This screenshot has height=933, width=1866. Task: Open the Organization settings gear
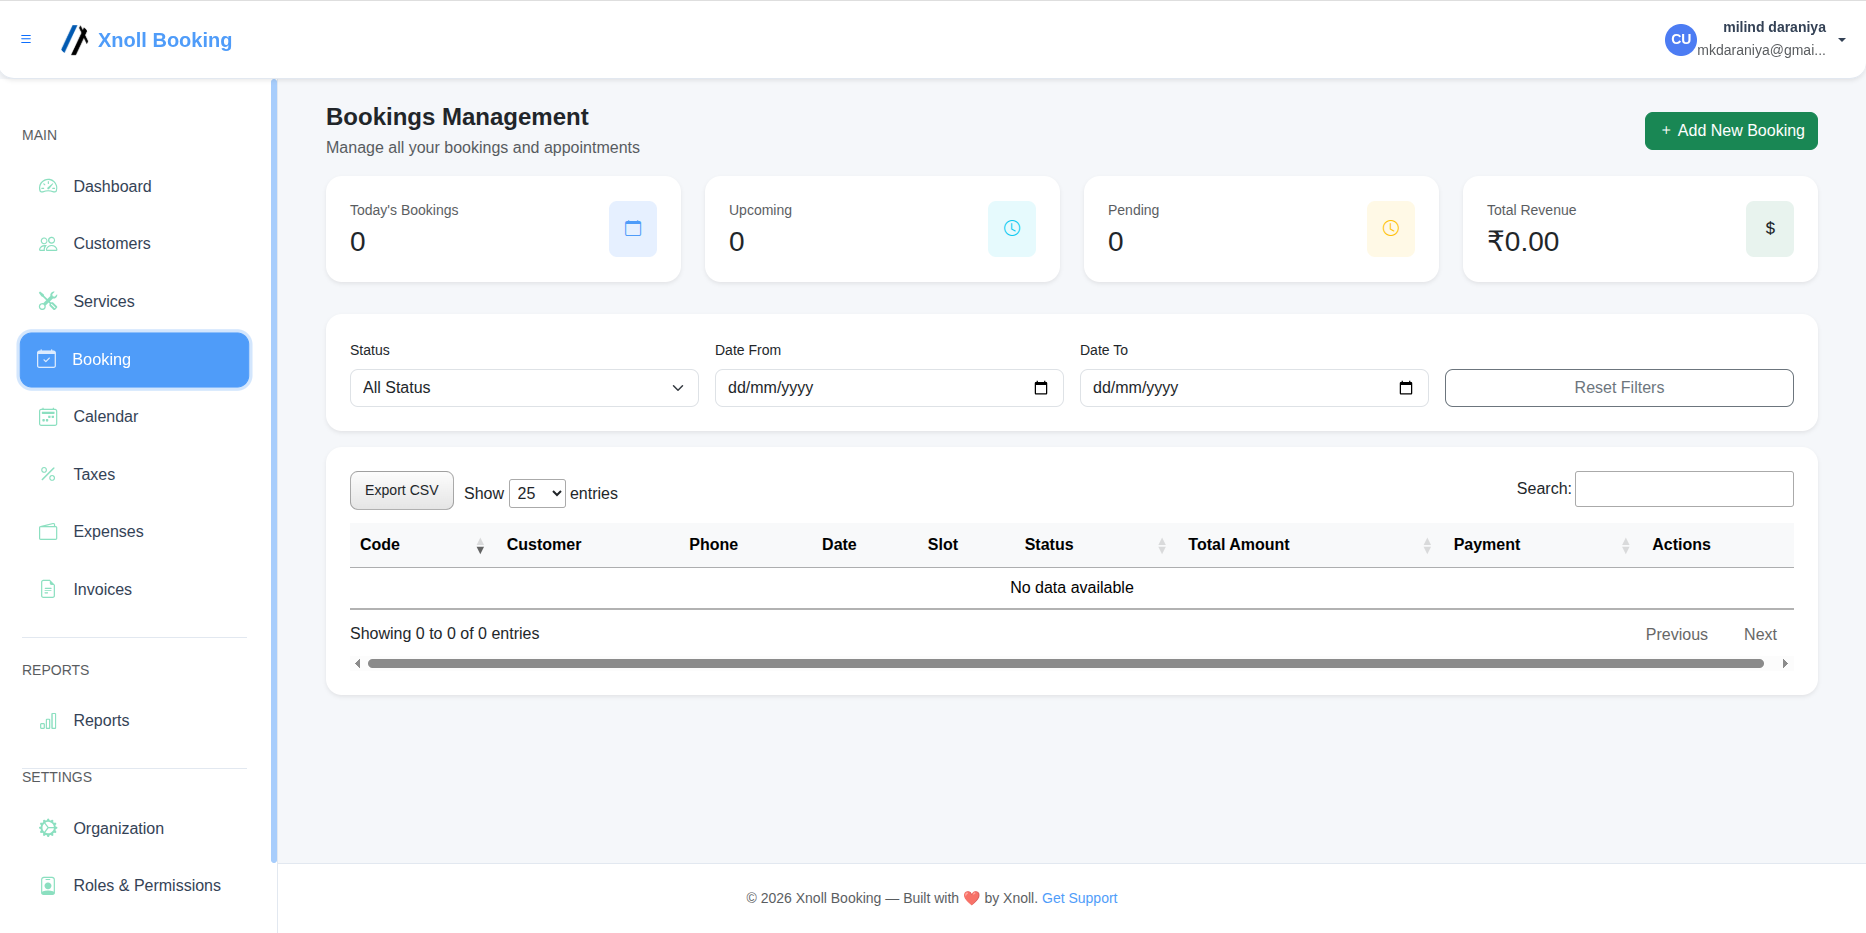pos(48,828)
